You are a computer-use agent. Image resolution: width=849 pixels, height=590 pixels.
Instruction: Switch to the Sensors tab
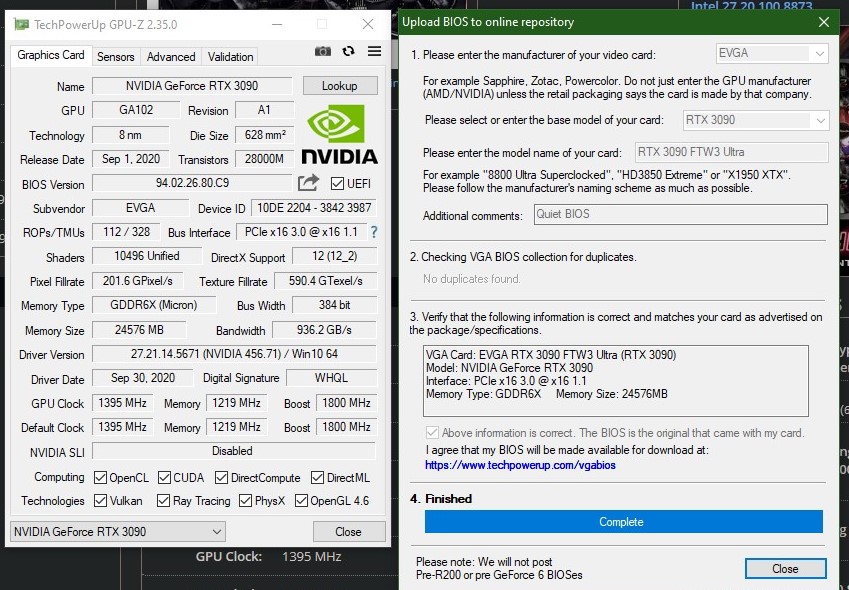pos(115,57)
